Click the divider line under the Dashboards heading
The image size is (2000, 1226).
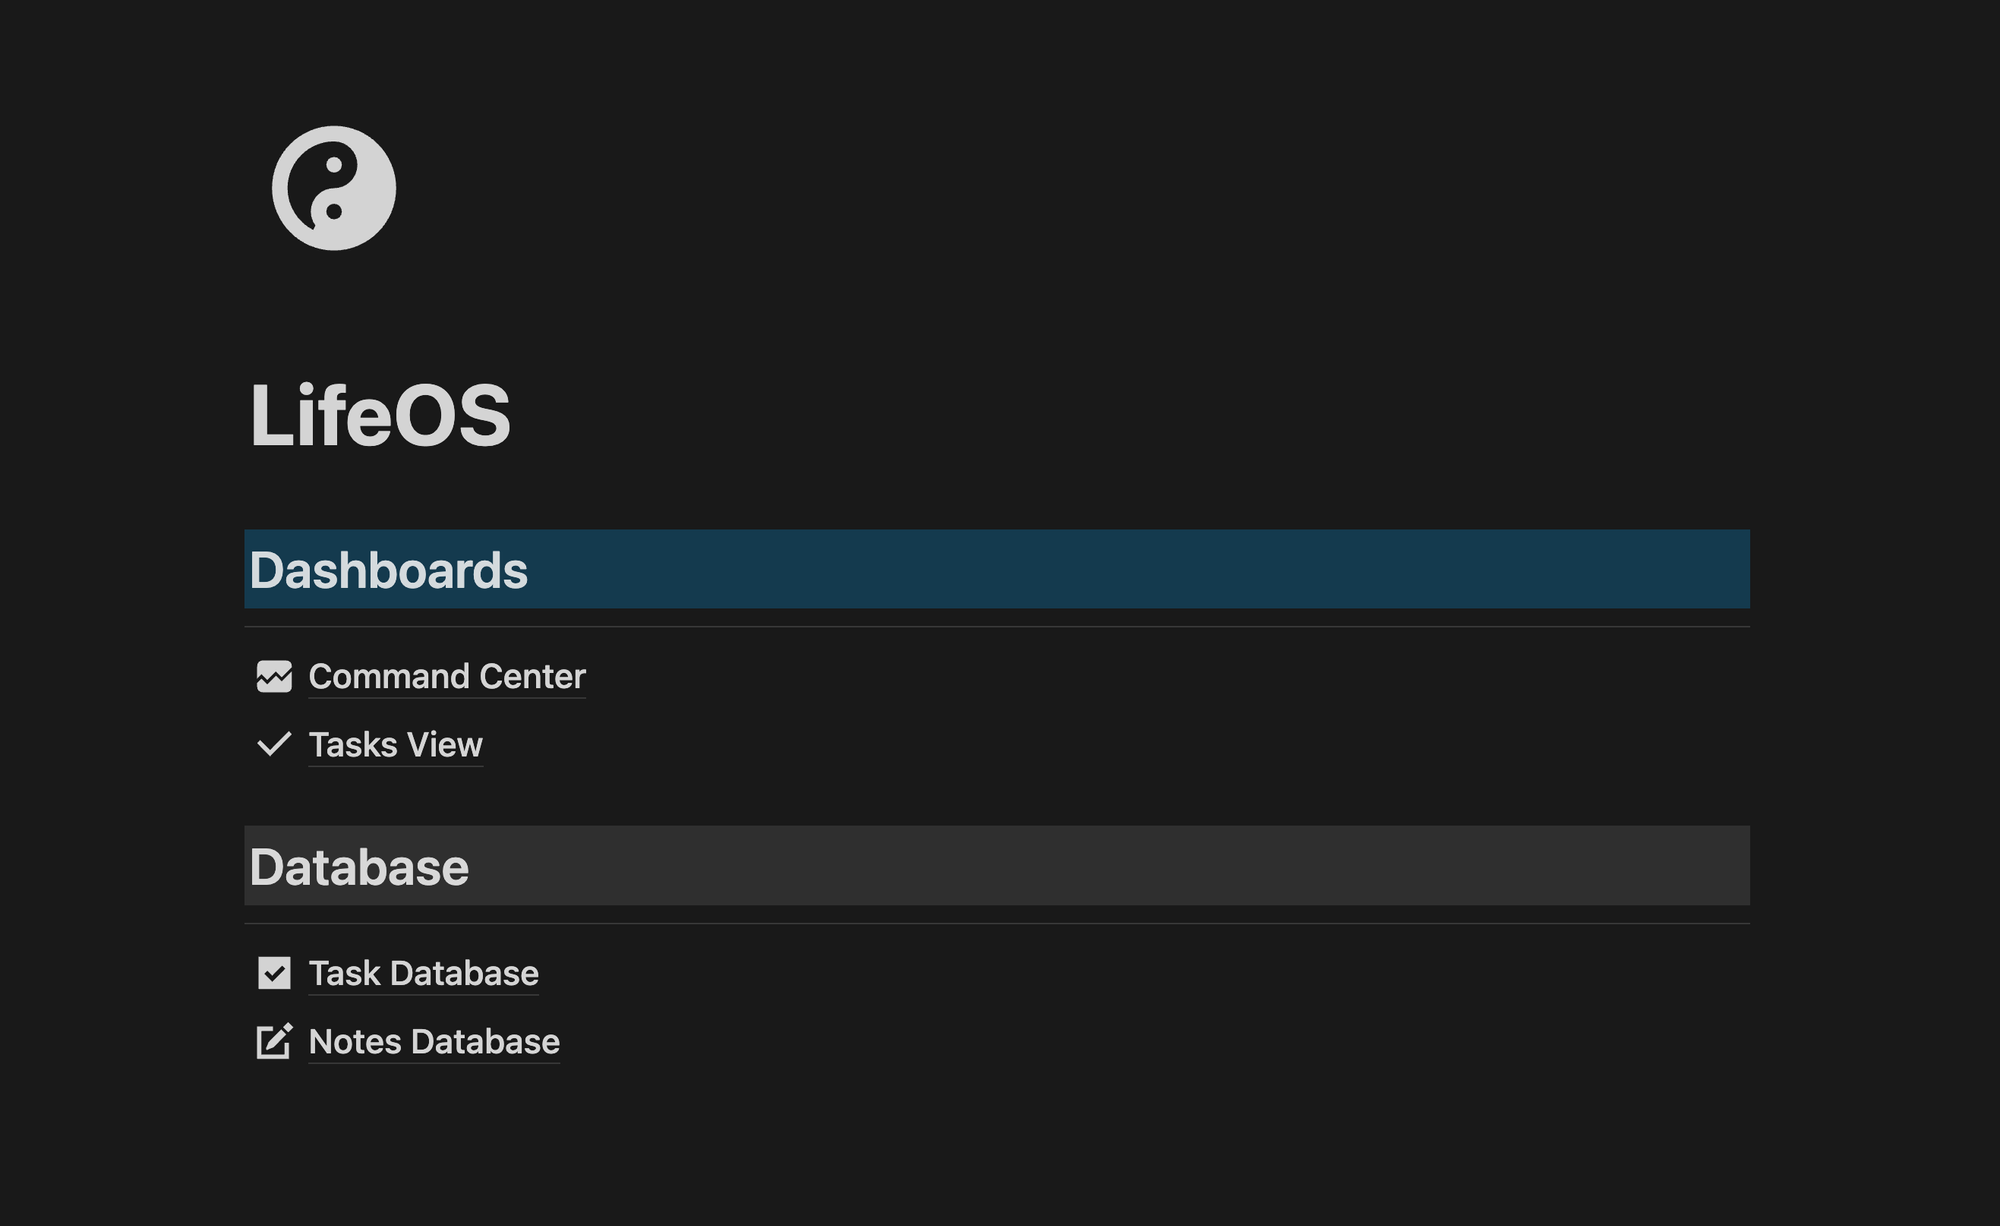click(997, 627)
